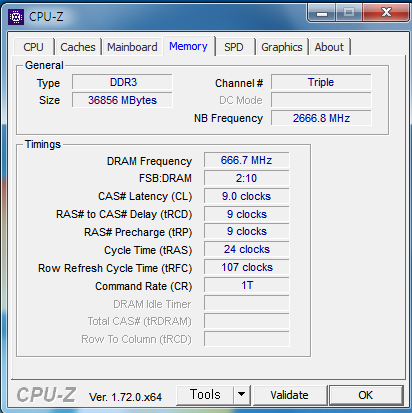Expand the Tools dropdown arrow
This screenshot has width=412, height=413.
pyautogui.click(x=242, y=395)
